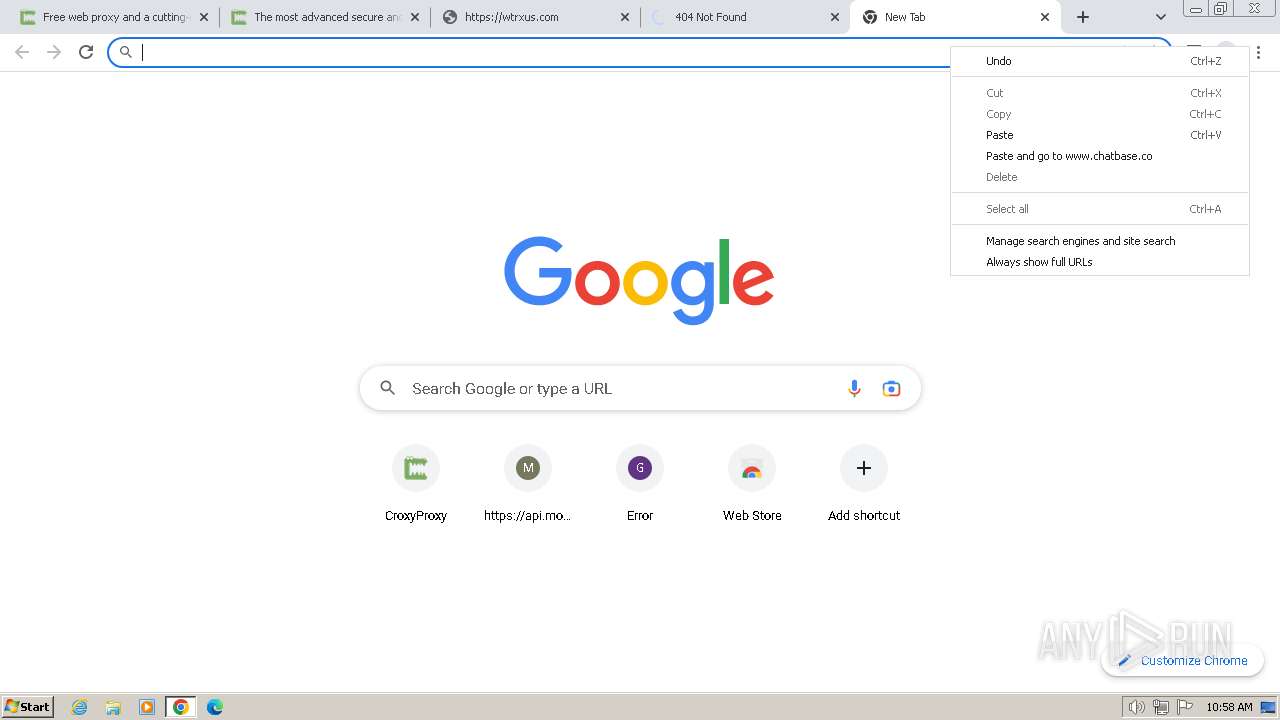Switch to The most advanced secure tab
The image size is (1280, 720).
tap(325, 17)
